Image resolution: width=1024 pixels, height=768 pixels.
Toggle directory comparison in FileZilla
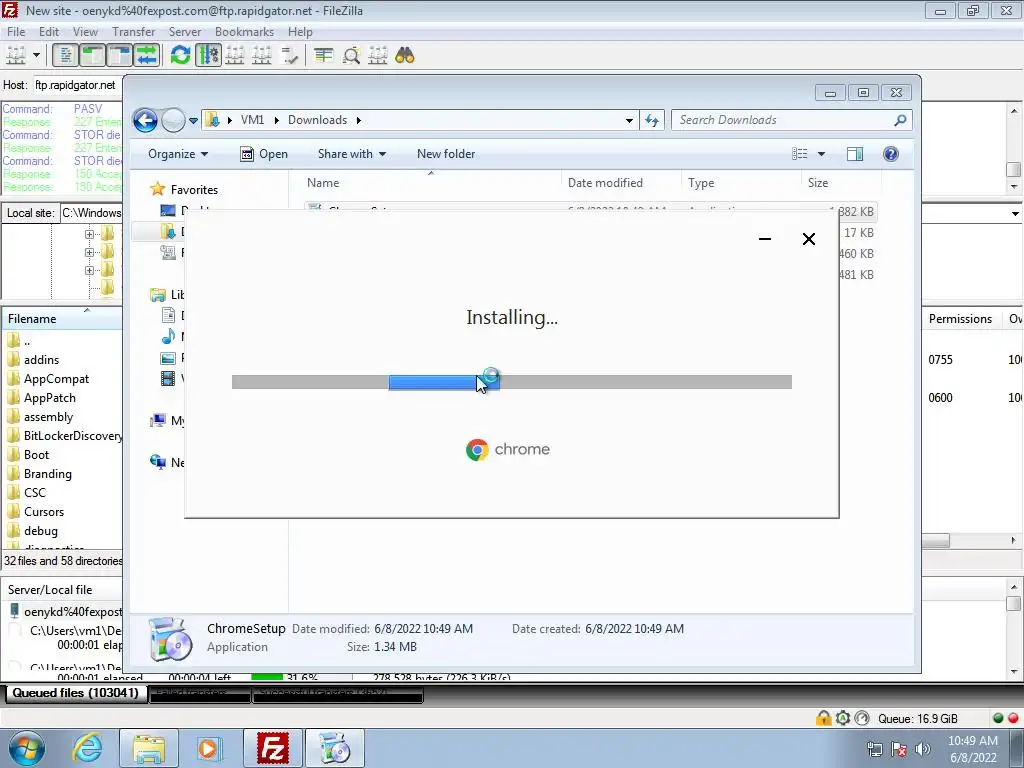click(351, 56)
